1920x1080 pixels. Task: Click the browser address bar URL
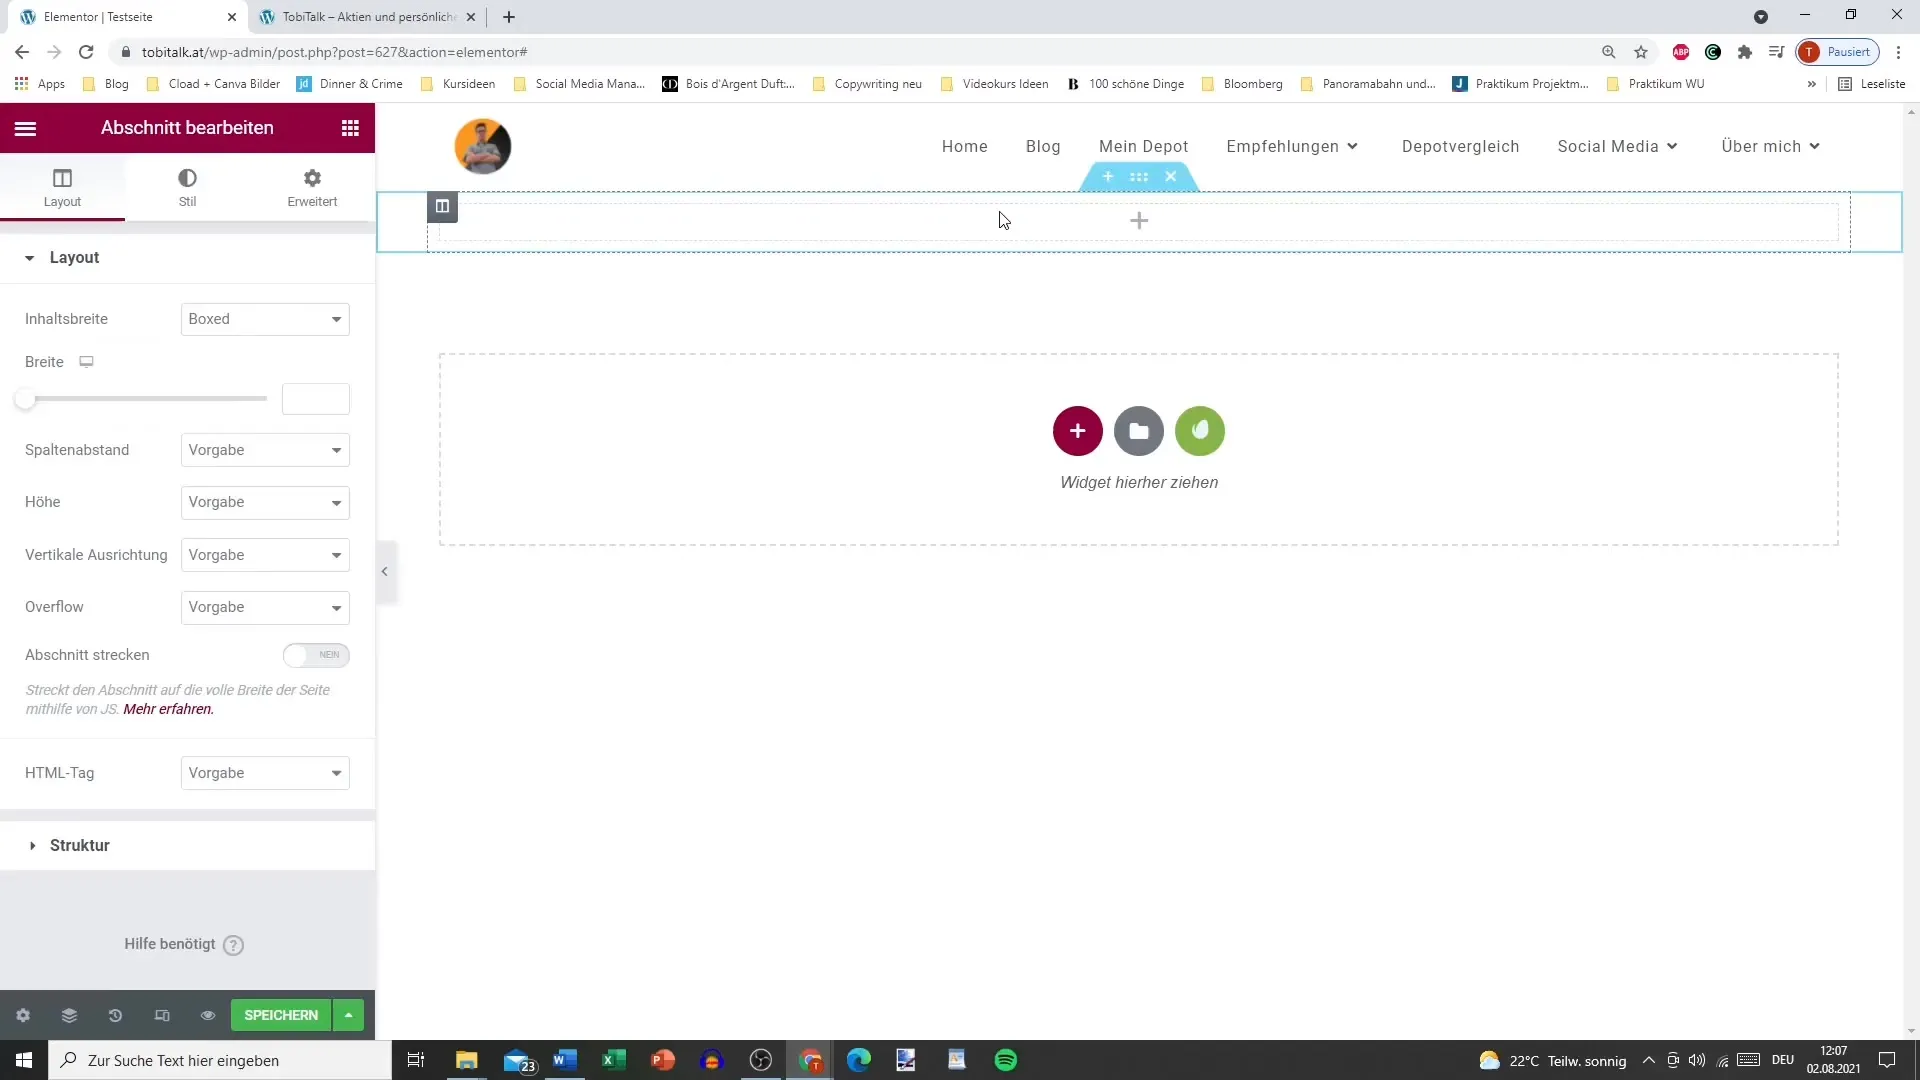(334, 52)
